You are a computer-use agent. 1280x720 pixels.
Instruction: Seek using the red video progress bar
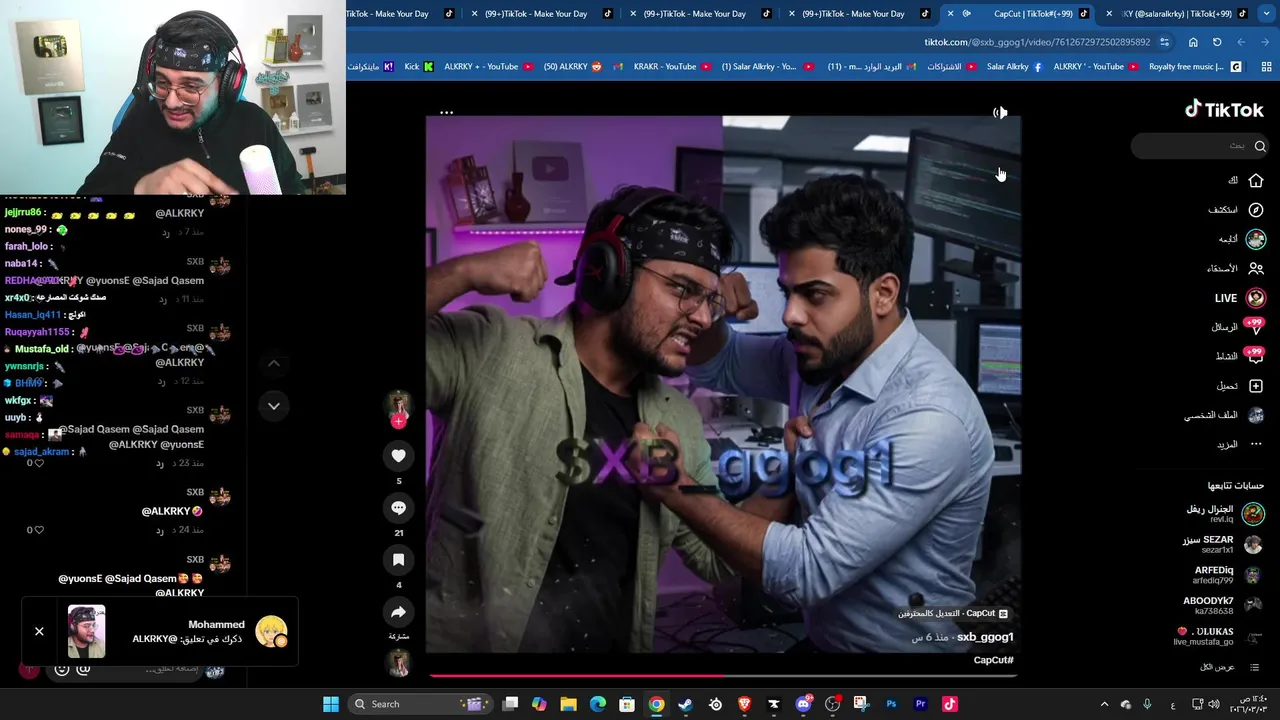coord(722,676)
